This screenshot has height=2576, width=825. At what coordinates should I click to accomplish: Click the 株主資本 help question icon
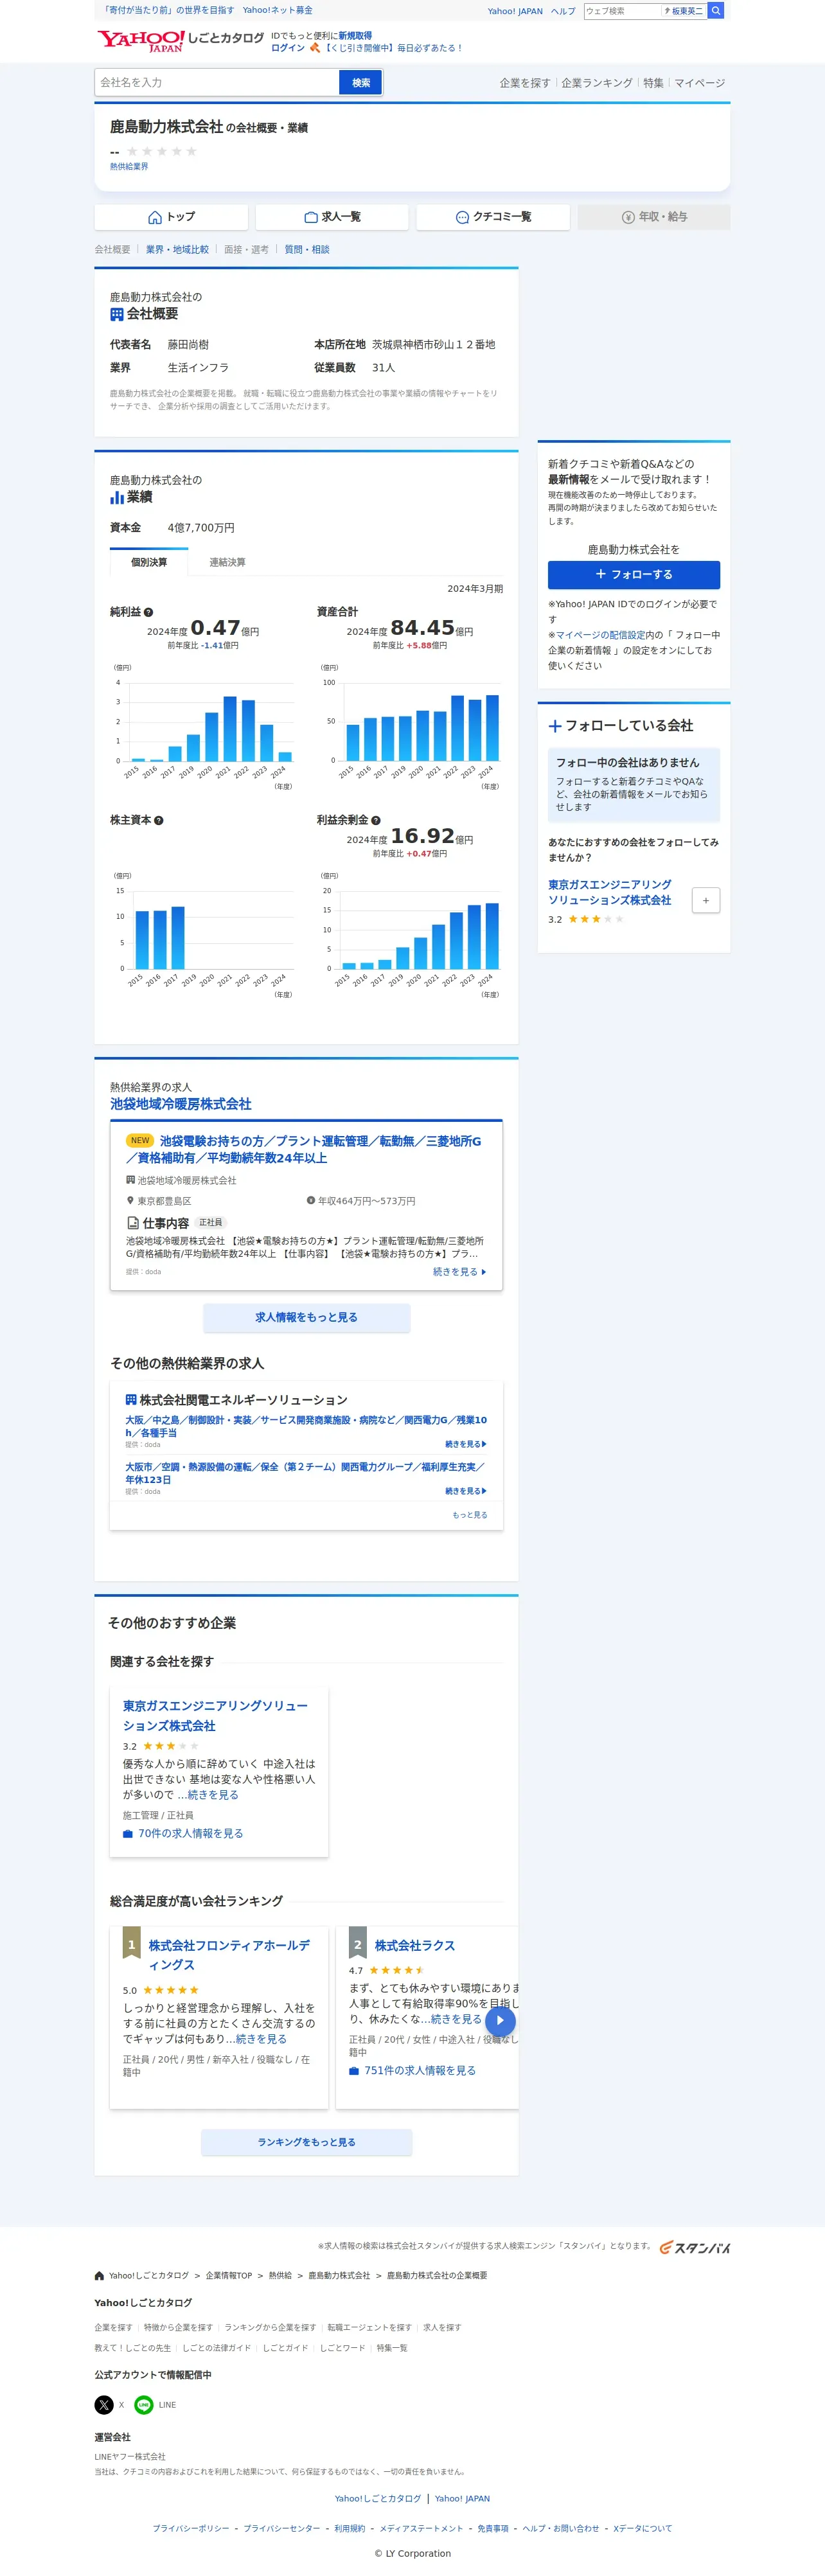[x=159, y=820]
